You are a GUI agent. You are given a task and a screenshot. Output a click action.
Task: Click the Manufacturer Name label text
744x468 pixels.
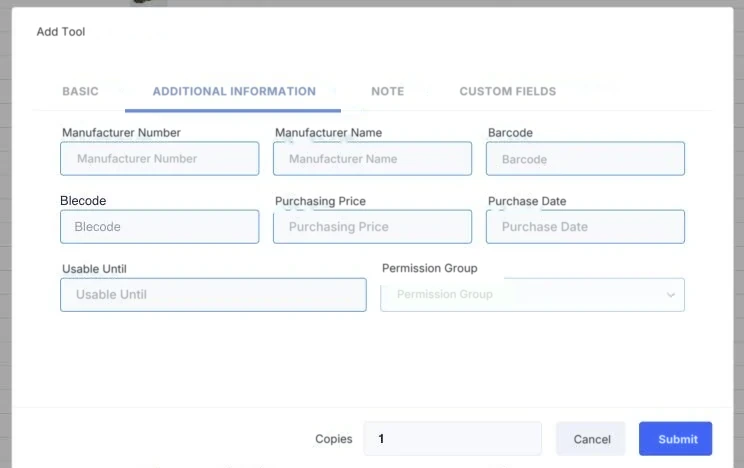click(x=328, y=132)
